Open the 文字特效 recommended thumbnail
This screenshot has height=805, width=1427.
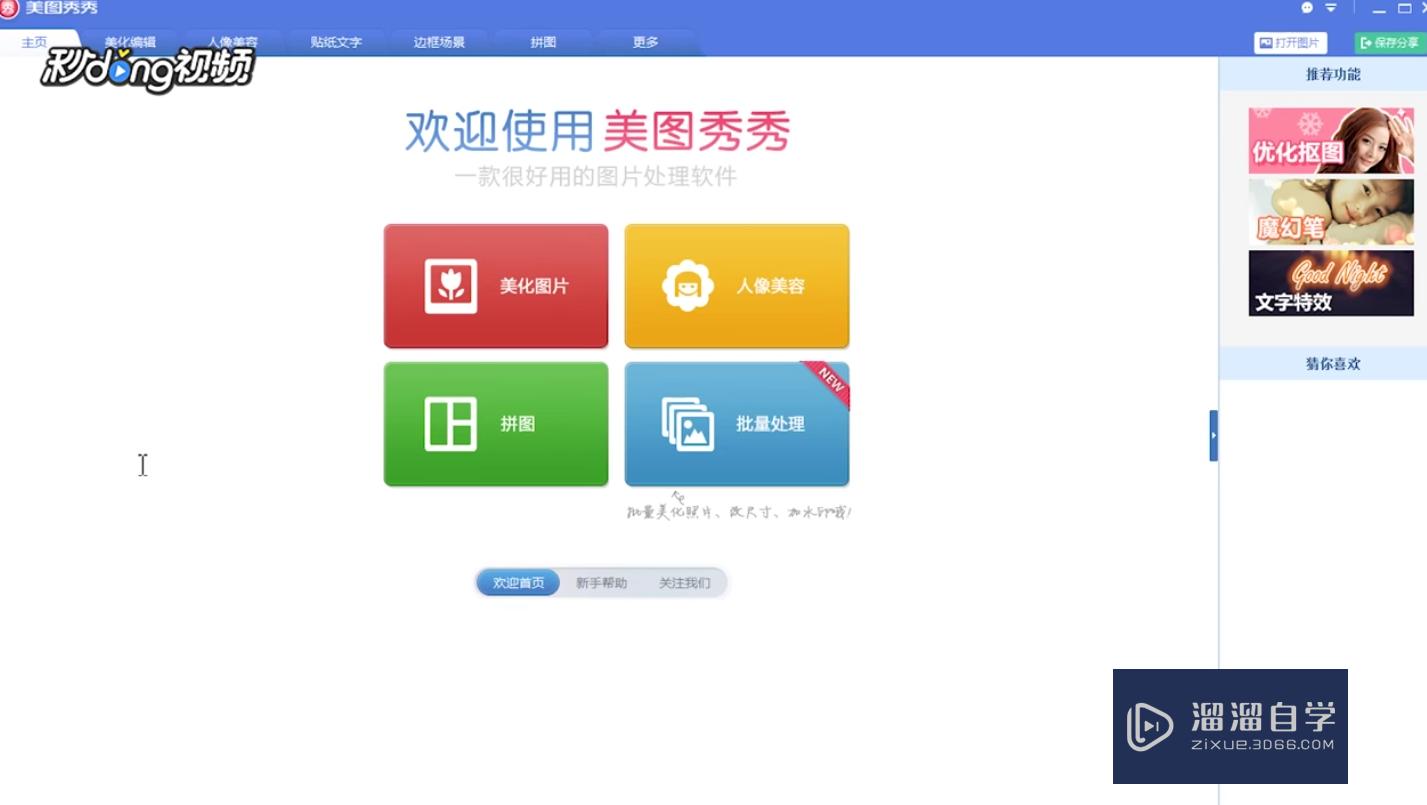[x=1331, y=283]
